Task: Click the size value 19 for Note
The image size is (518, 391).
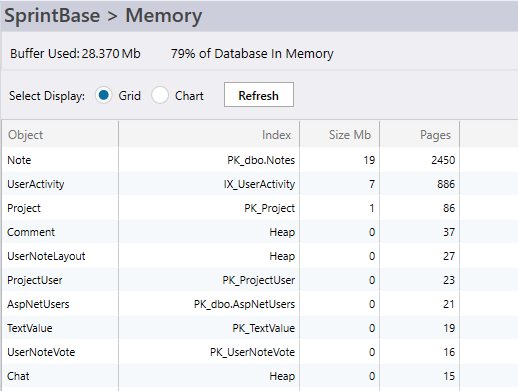Action: (x=369, y=160)
